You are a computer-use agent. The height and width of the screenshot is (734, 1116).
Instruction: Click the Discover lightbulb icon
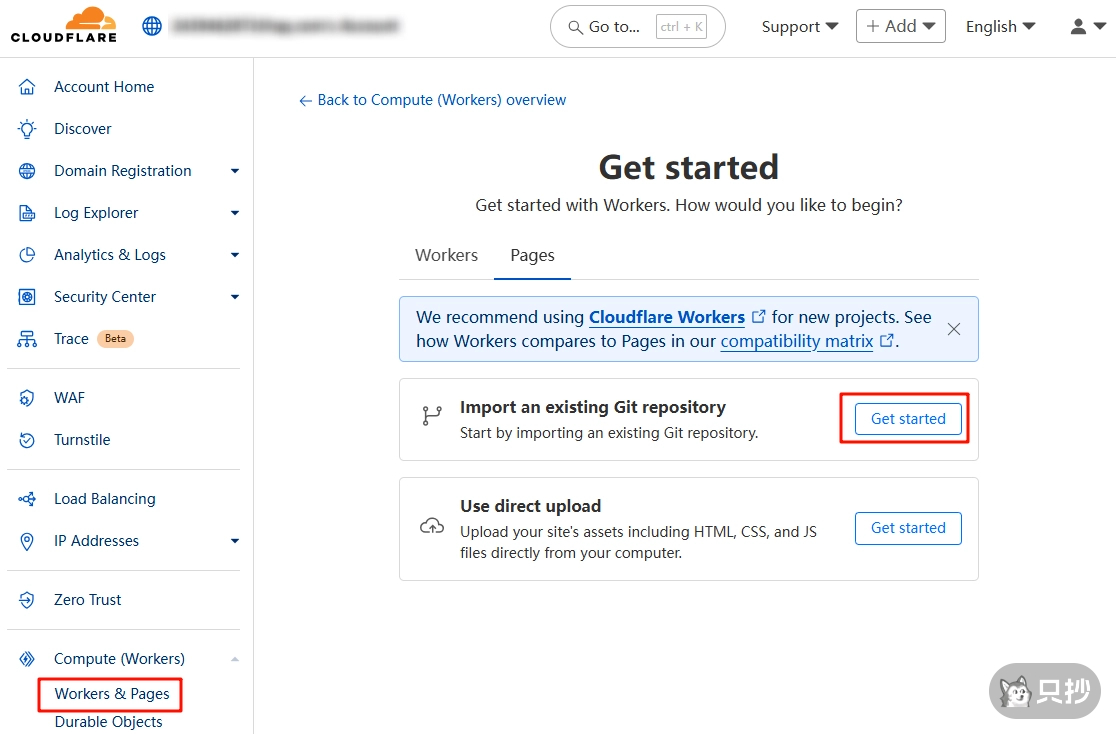[x=27, y=129]
